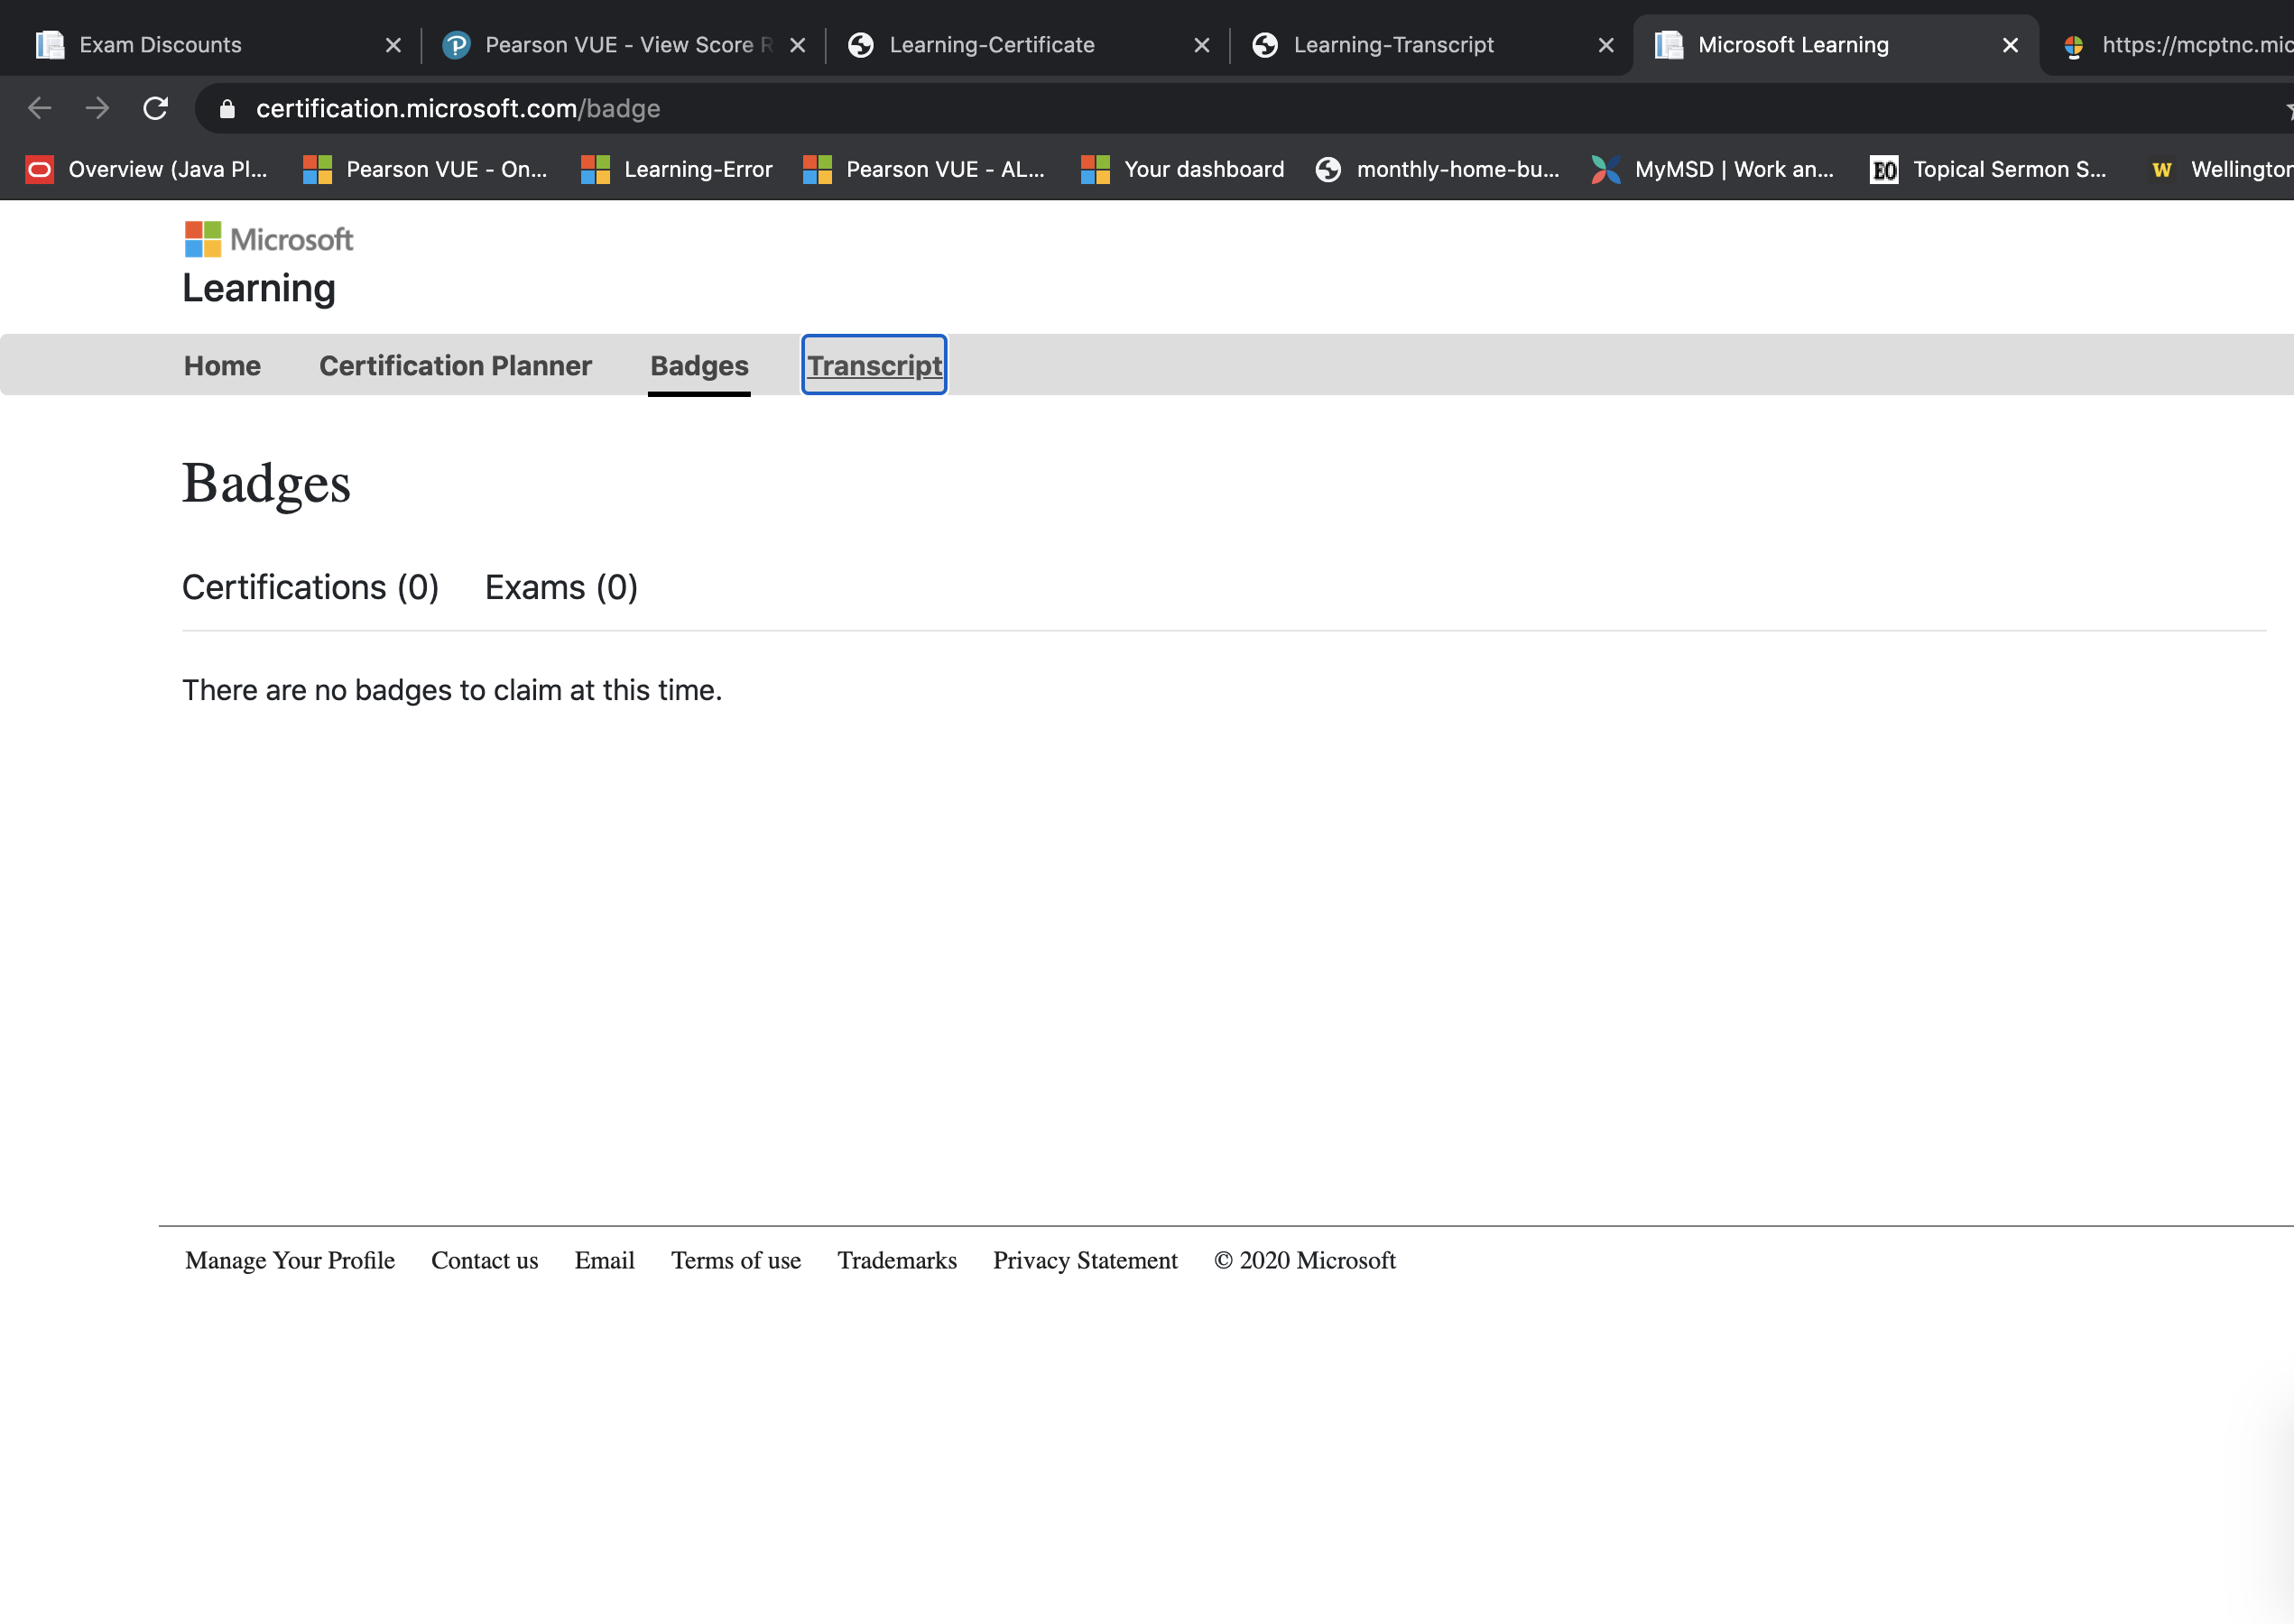The width and height of the screenshot is (2294, 1624).
Task: Select the Exams (0) tab
Action: pos(561,587)
